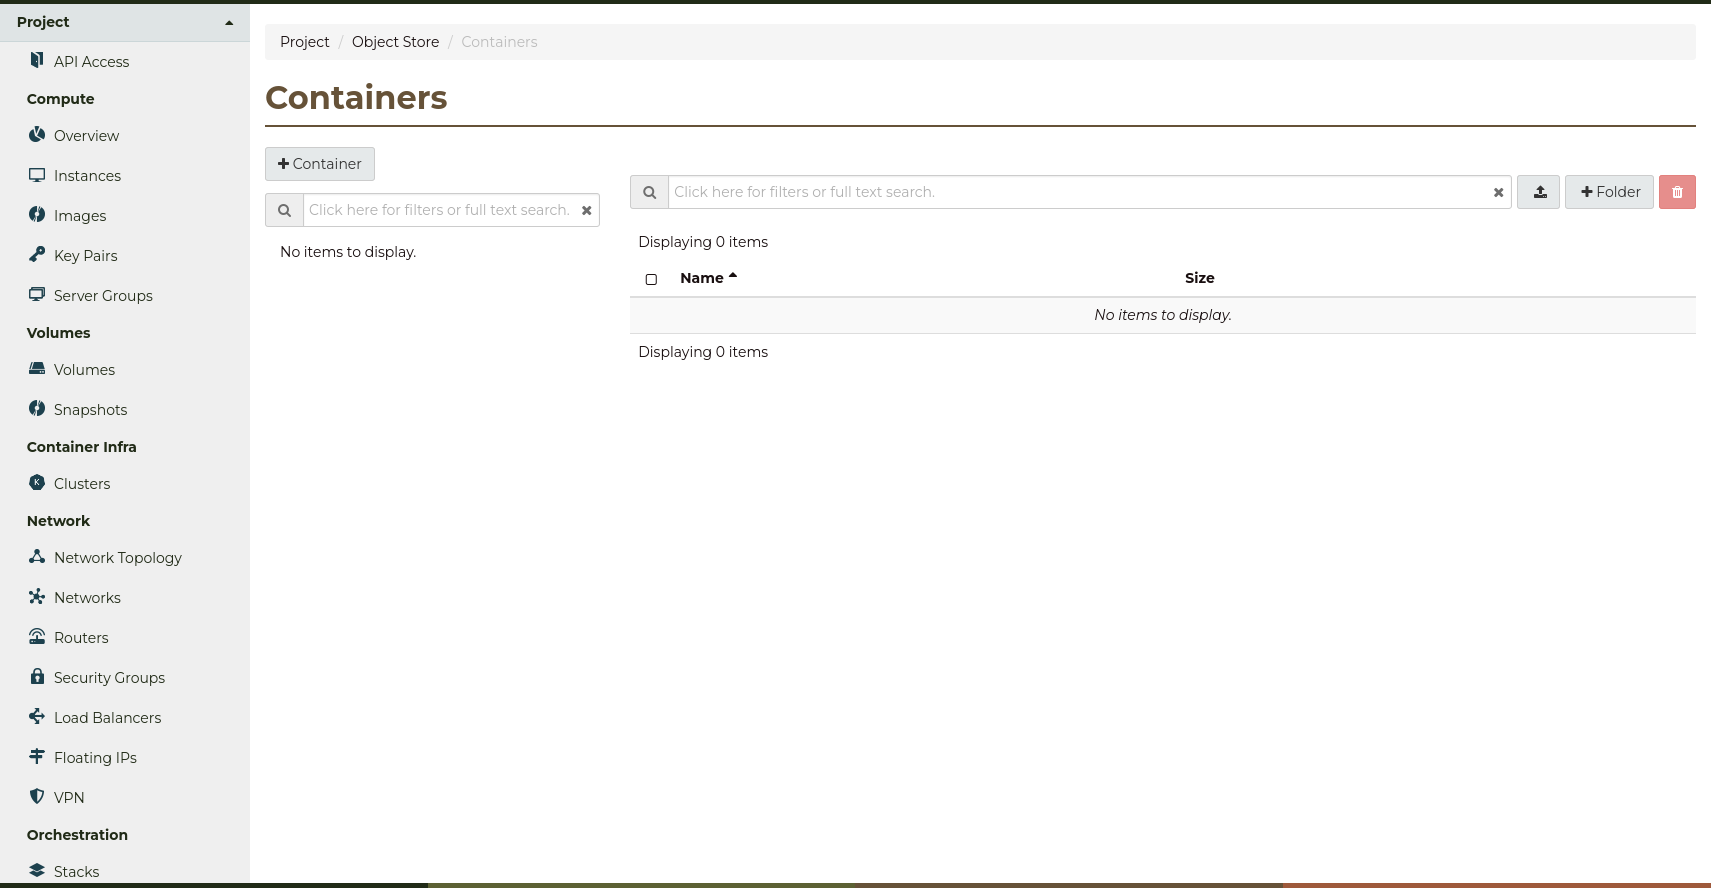Image resolution: width=1711 pixels, height=888 pixels.
Task: Click the Compute section heading
Action: tap(60, 99)
